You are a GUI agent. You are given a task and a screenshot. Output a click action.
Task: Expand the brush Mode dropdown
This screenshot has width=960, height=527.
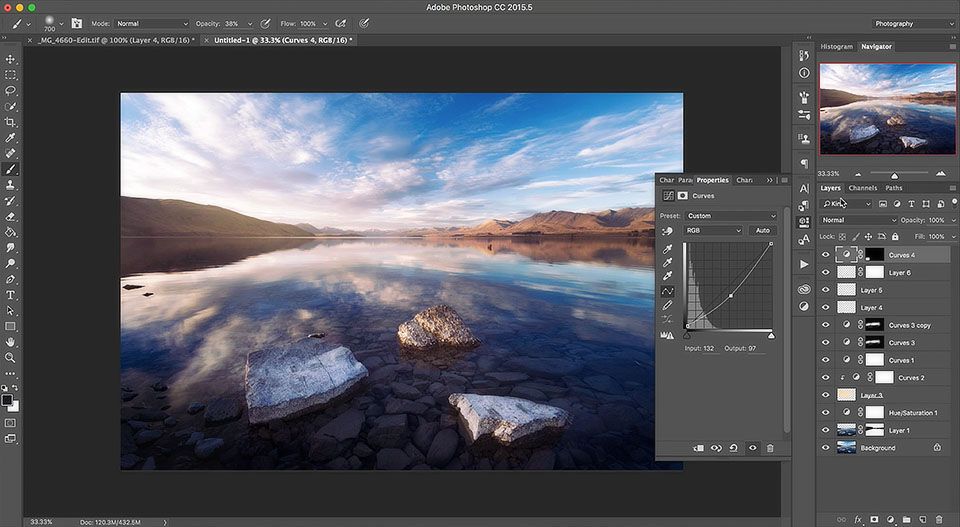click(x=151, y=23)
